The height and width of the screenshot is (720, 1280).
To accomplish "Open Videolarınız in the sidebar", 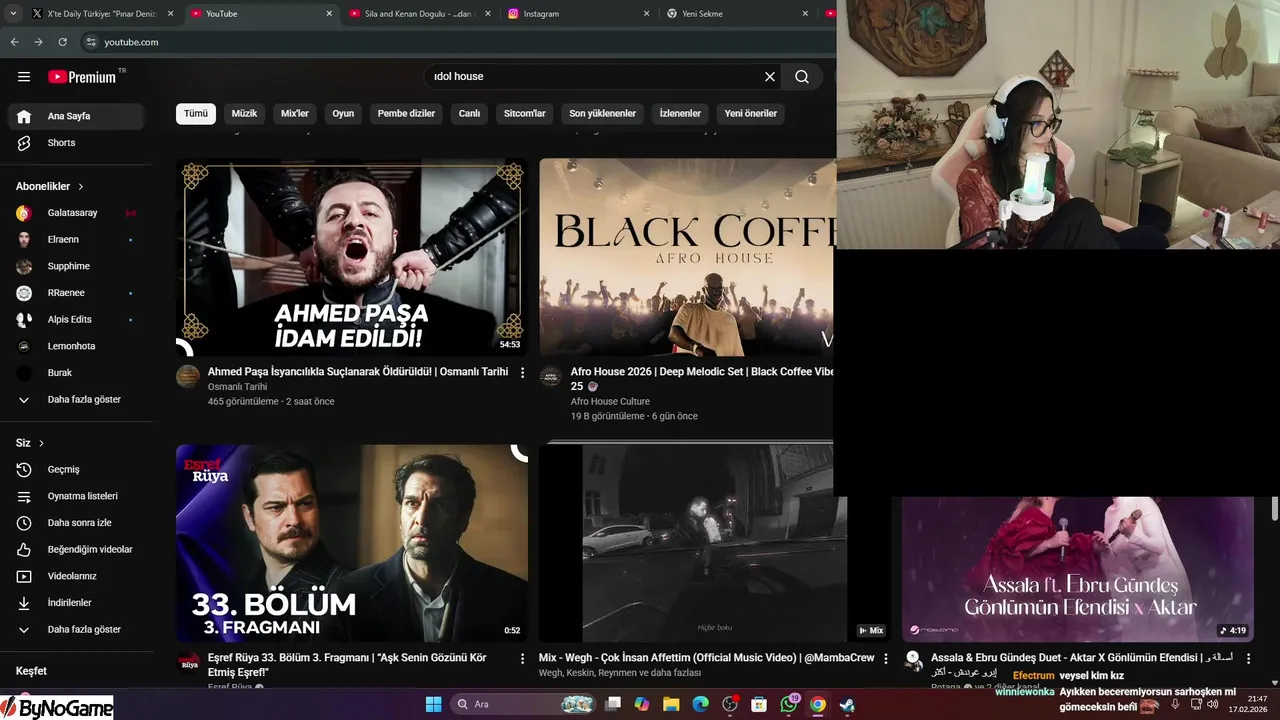I will point(76,576).
